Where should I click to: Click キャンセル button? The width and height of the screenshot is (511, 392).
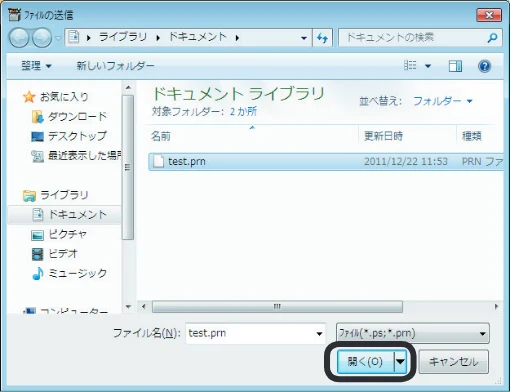coord(454,361)
